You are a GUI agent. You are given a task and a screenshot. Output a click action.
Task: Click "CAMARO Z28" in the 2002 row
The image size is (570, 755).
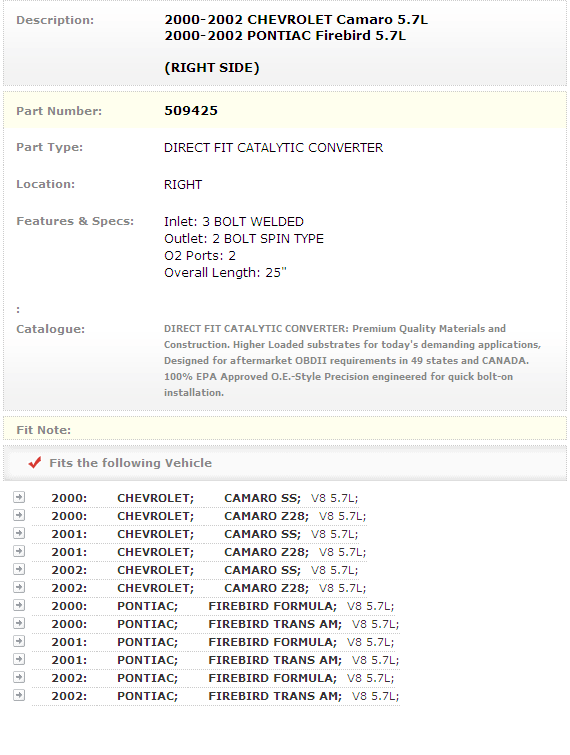[x=266, y=588]
